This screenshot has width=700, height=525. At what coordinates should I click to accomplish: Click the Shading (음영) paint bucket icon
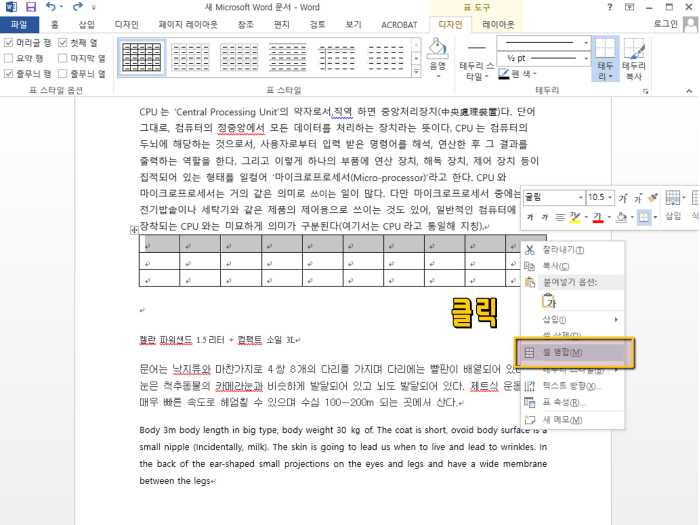[x=437, y=49]
